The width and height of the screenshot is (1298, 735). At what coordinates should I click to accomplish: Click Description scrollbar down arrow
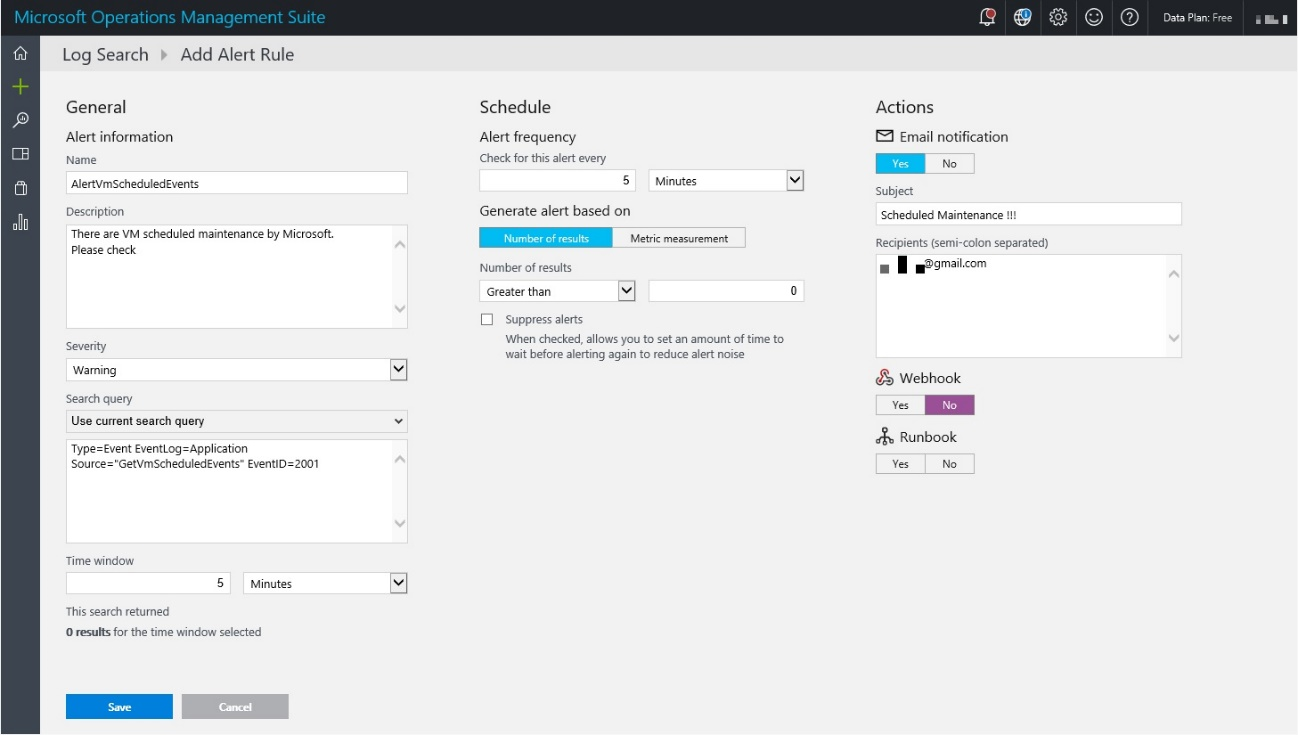[x=400, y=309]
